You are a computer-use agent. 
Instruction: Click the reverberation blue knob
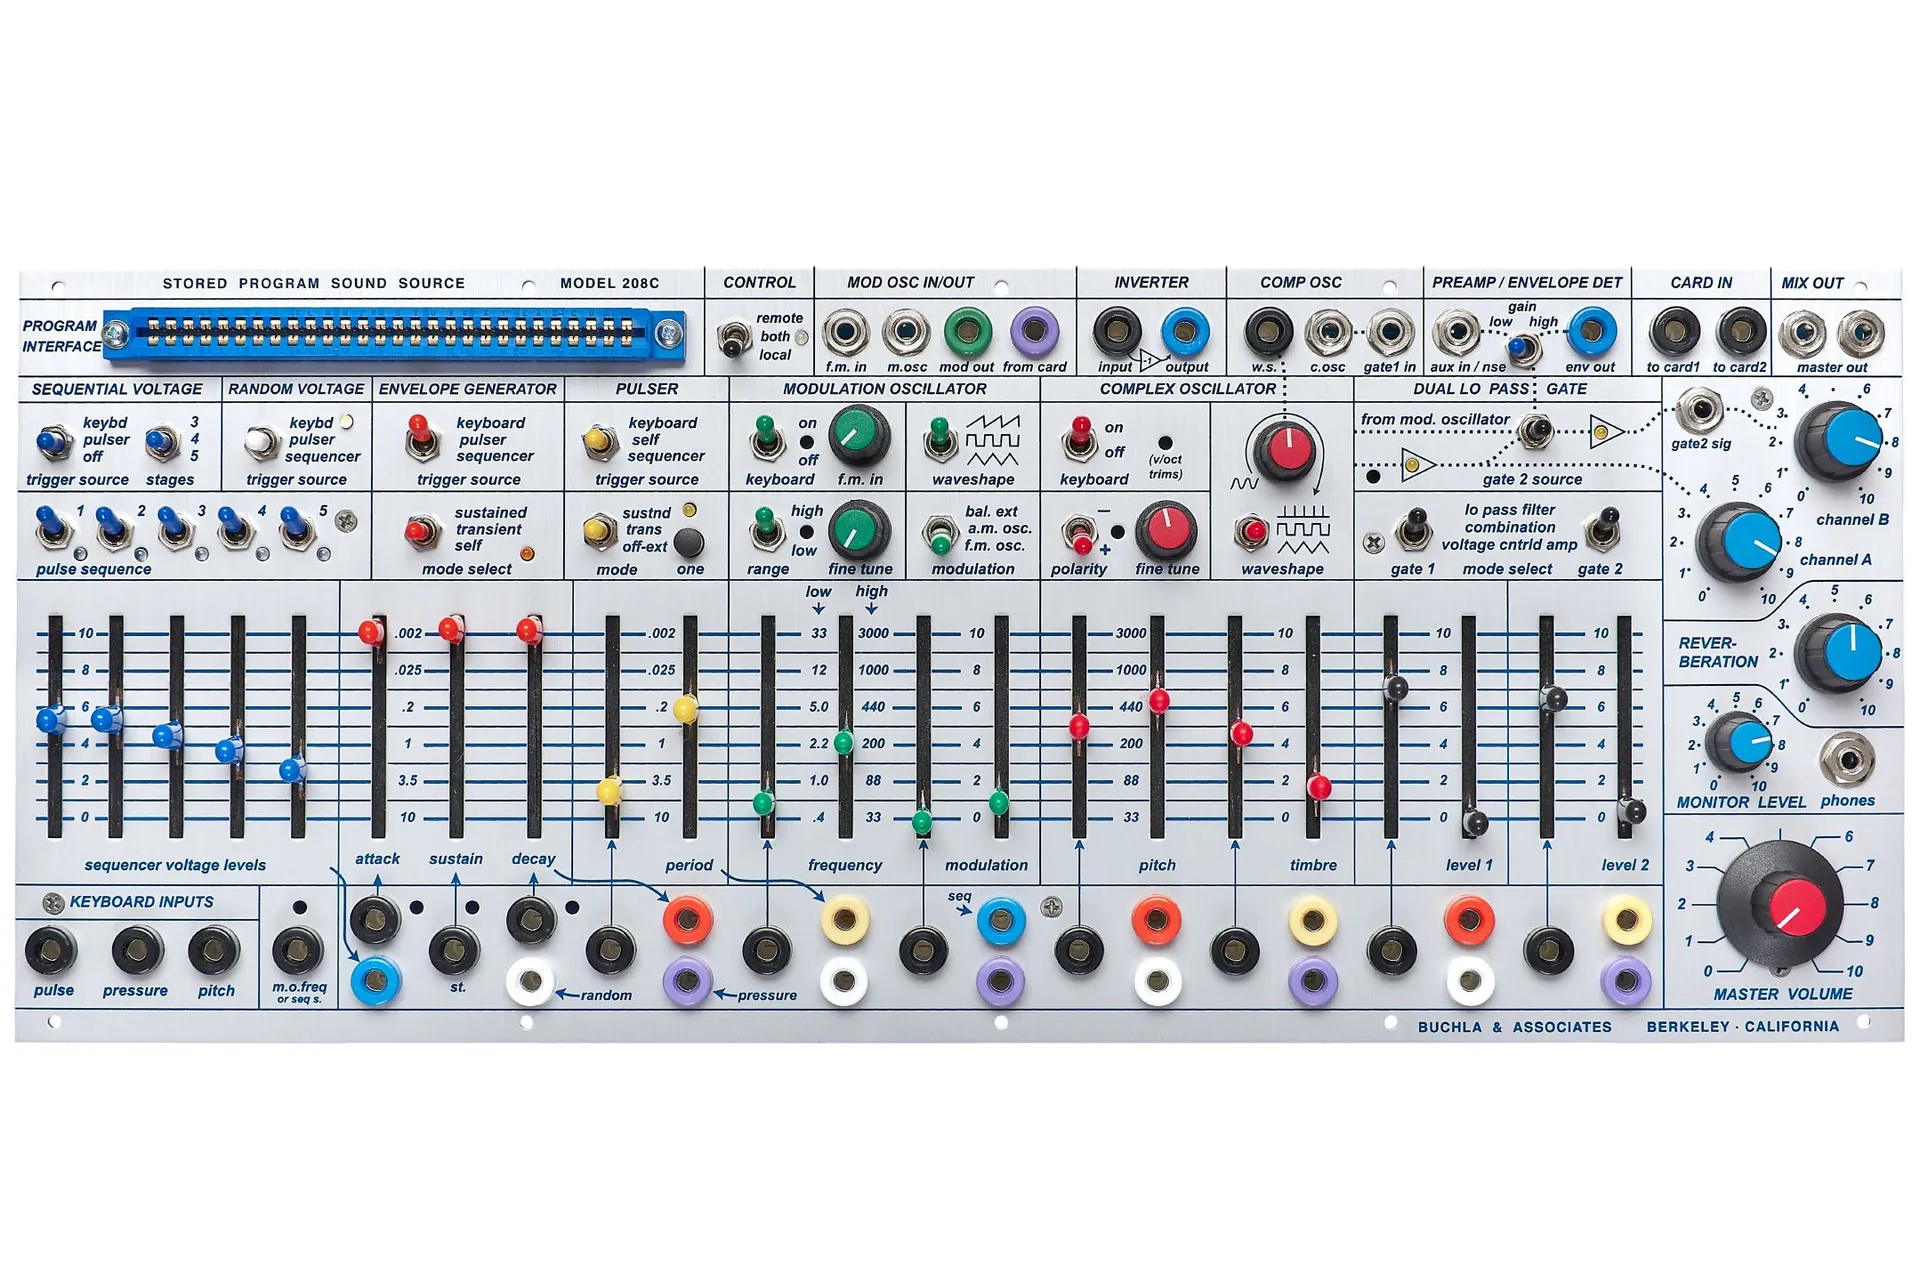tap(1842, 654)
